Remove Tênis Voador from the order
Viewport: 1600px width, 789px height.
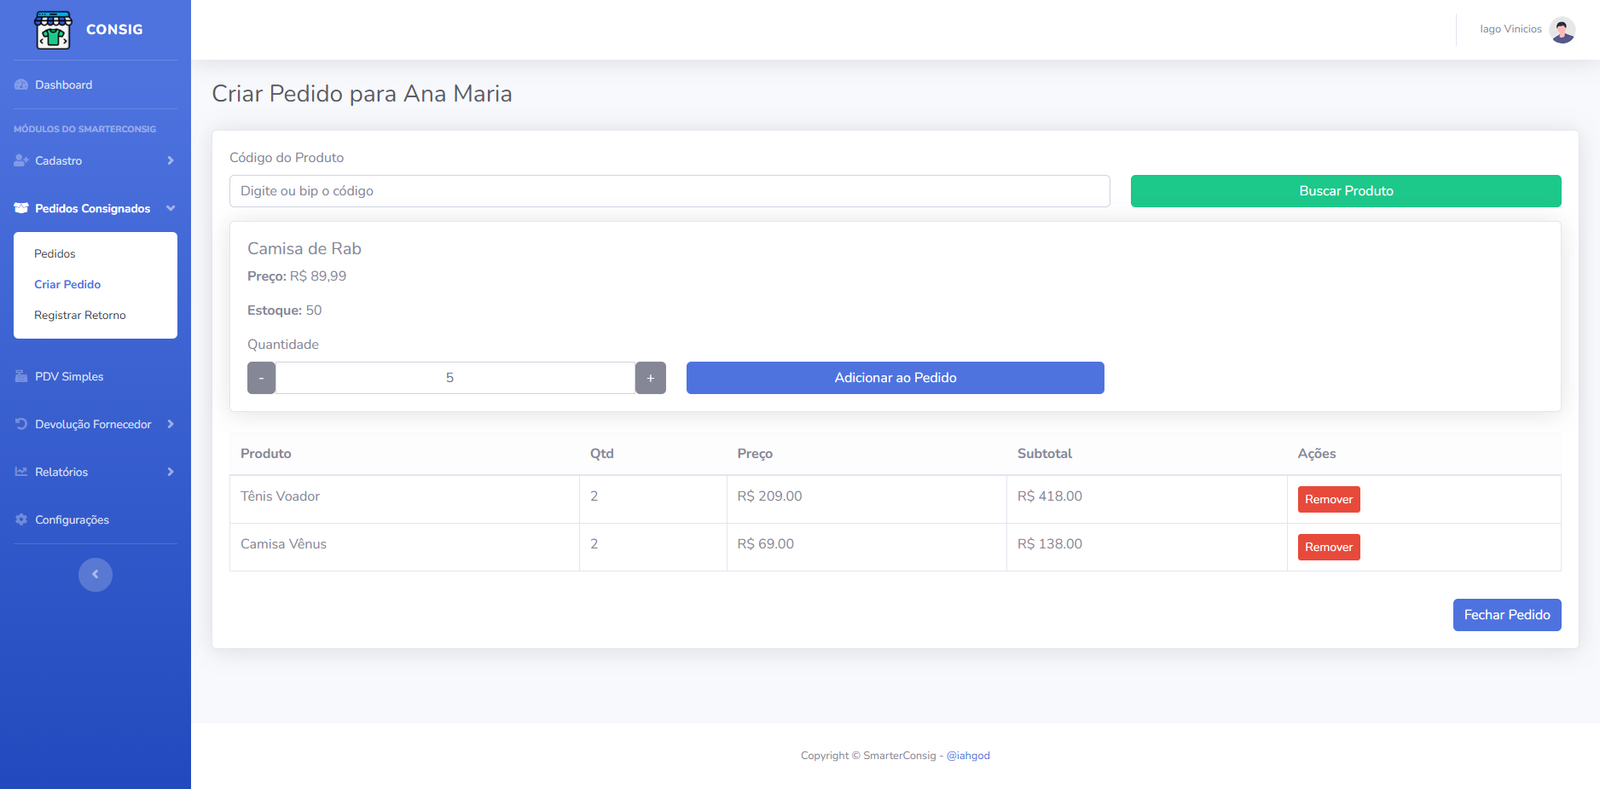(x=1328, y=499)
